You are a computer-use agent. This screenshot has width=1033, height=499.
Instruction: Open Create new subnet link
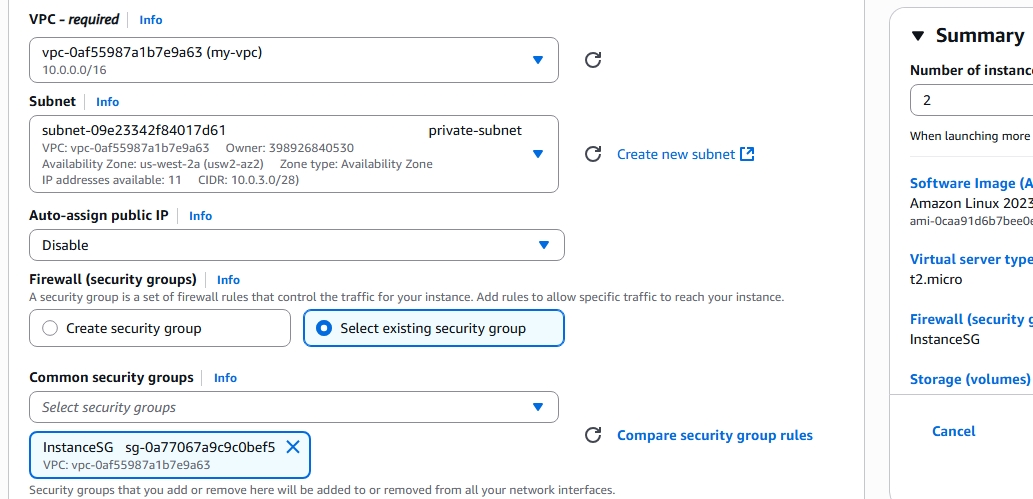point(676,154)
